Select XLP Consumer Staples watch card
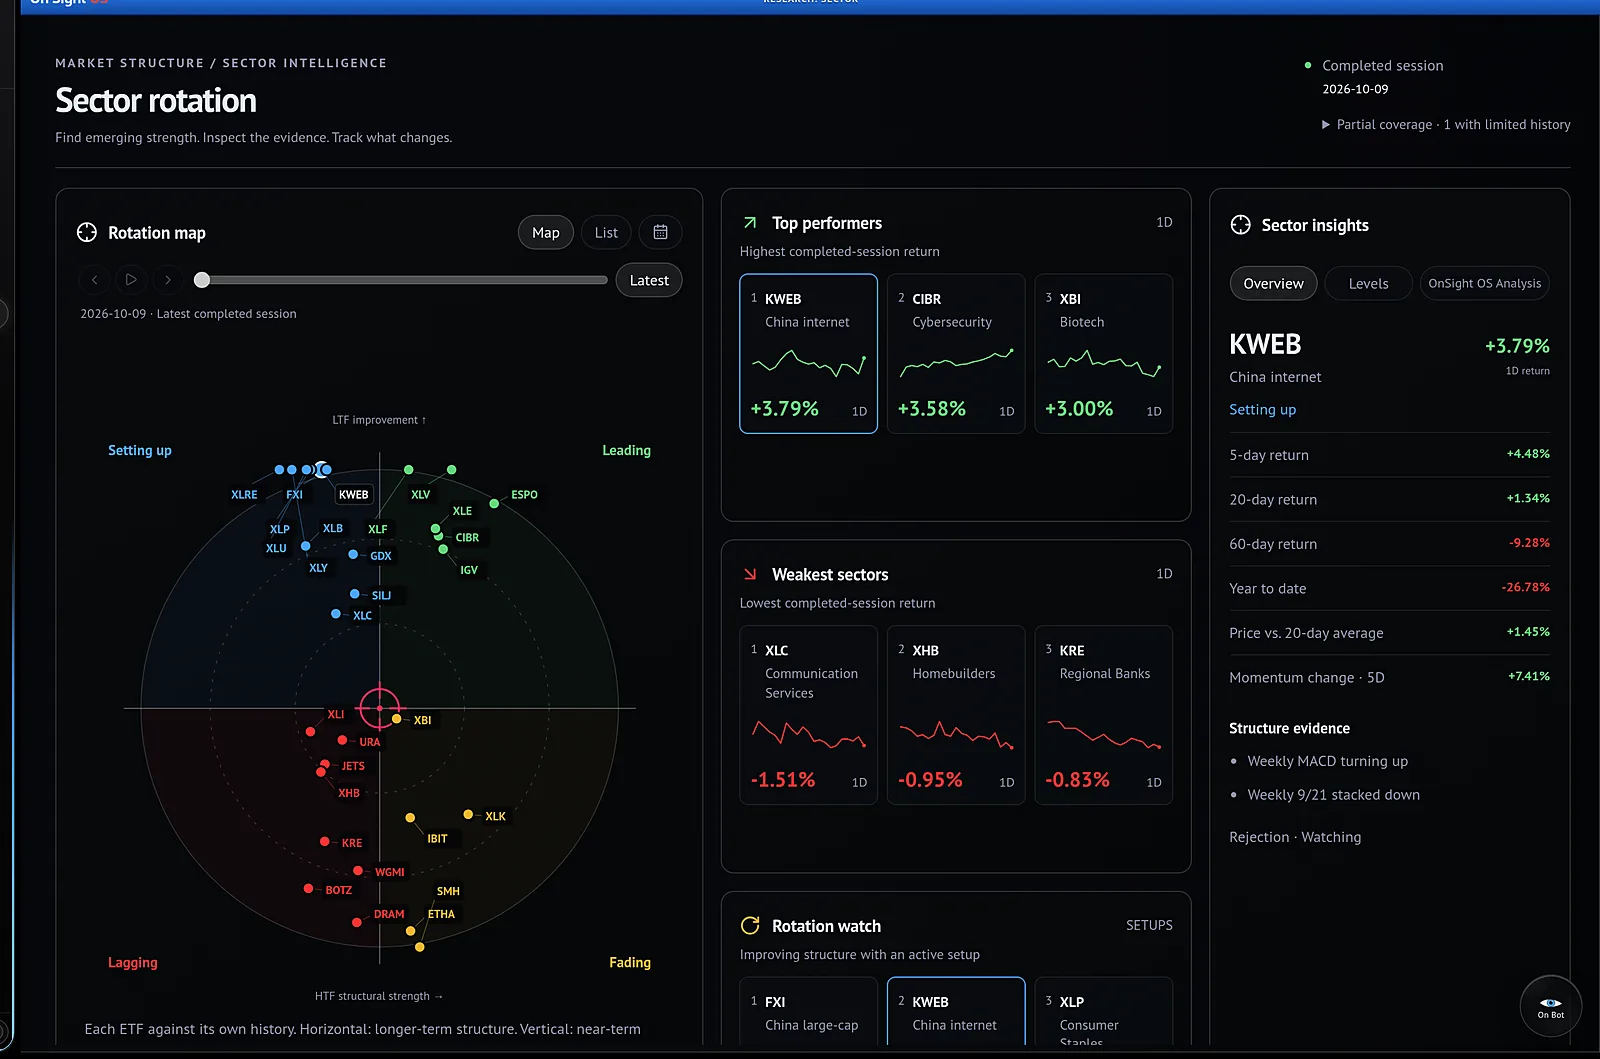Screen dimensions: 1600x1059 tap(1103, 1012)
